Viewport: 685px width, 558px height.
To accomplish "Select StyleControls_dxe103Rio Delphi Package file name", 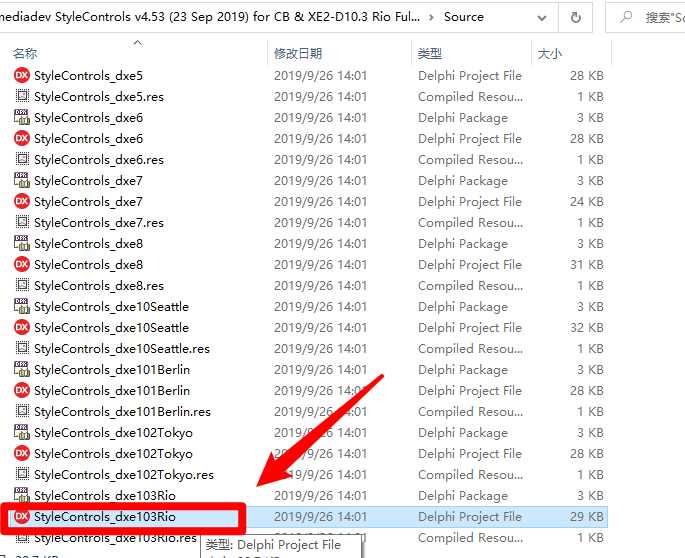I will pyautogui.click(x=105, y=495).
